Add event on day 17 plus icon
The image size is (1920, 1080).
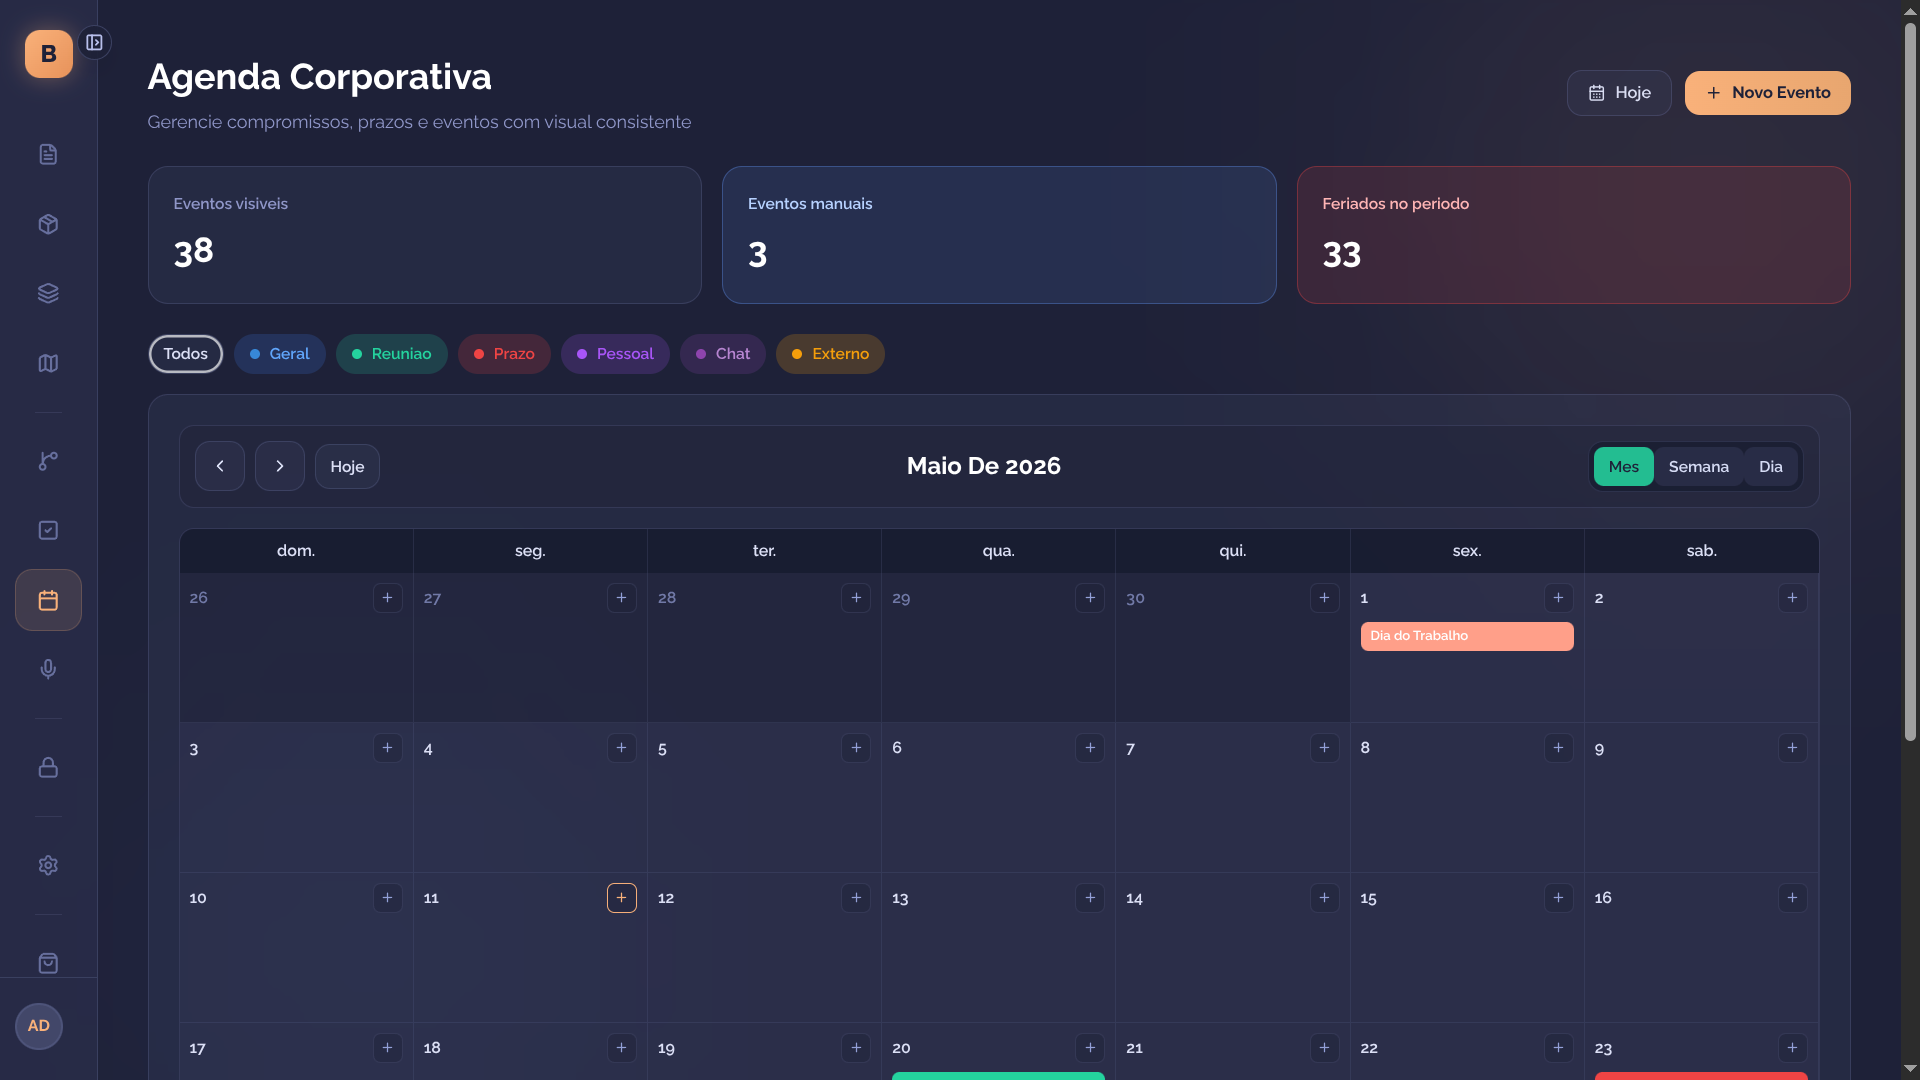click(x=387, y=1048)
